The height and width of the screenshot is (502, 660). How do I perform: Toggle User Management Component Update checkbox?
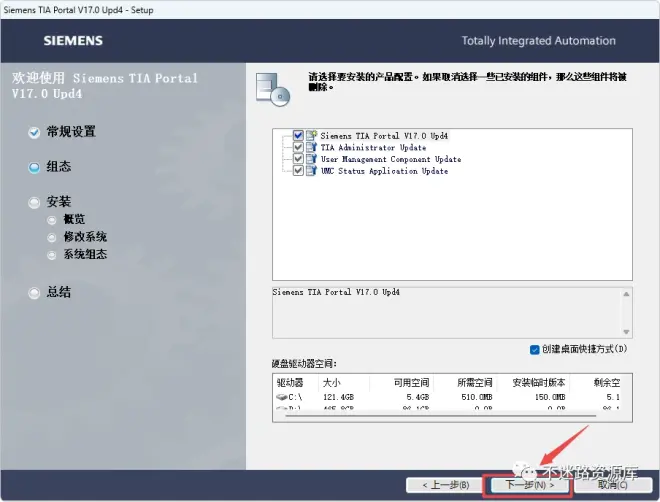click(x=298, y=159)
